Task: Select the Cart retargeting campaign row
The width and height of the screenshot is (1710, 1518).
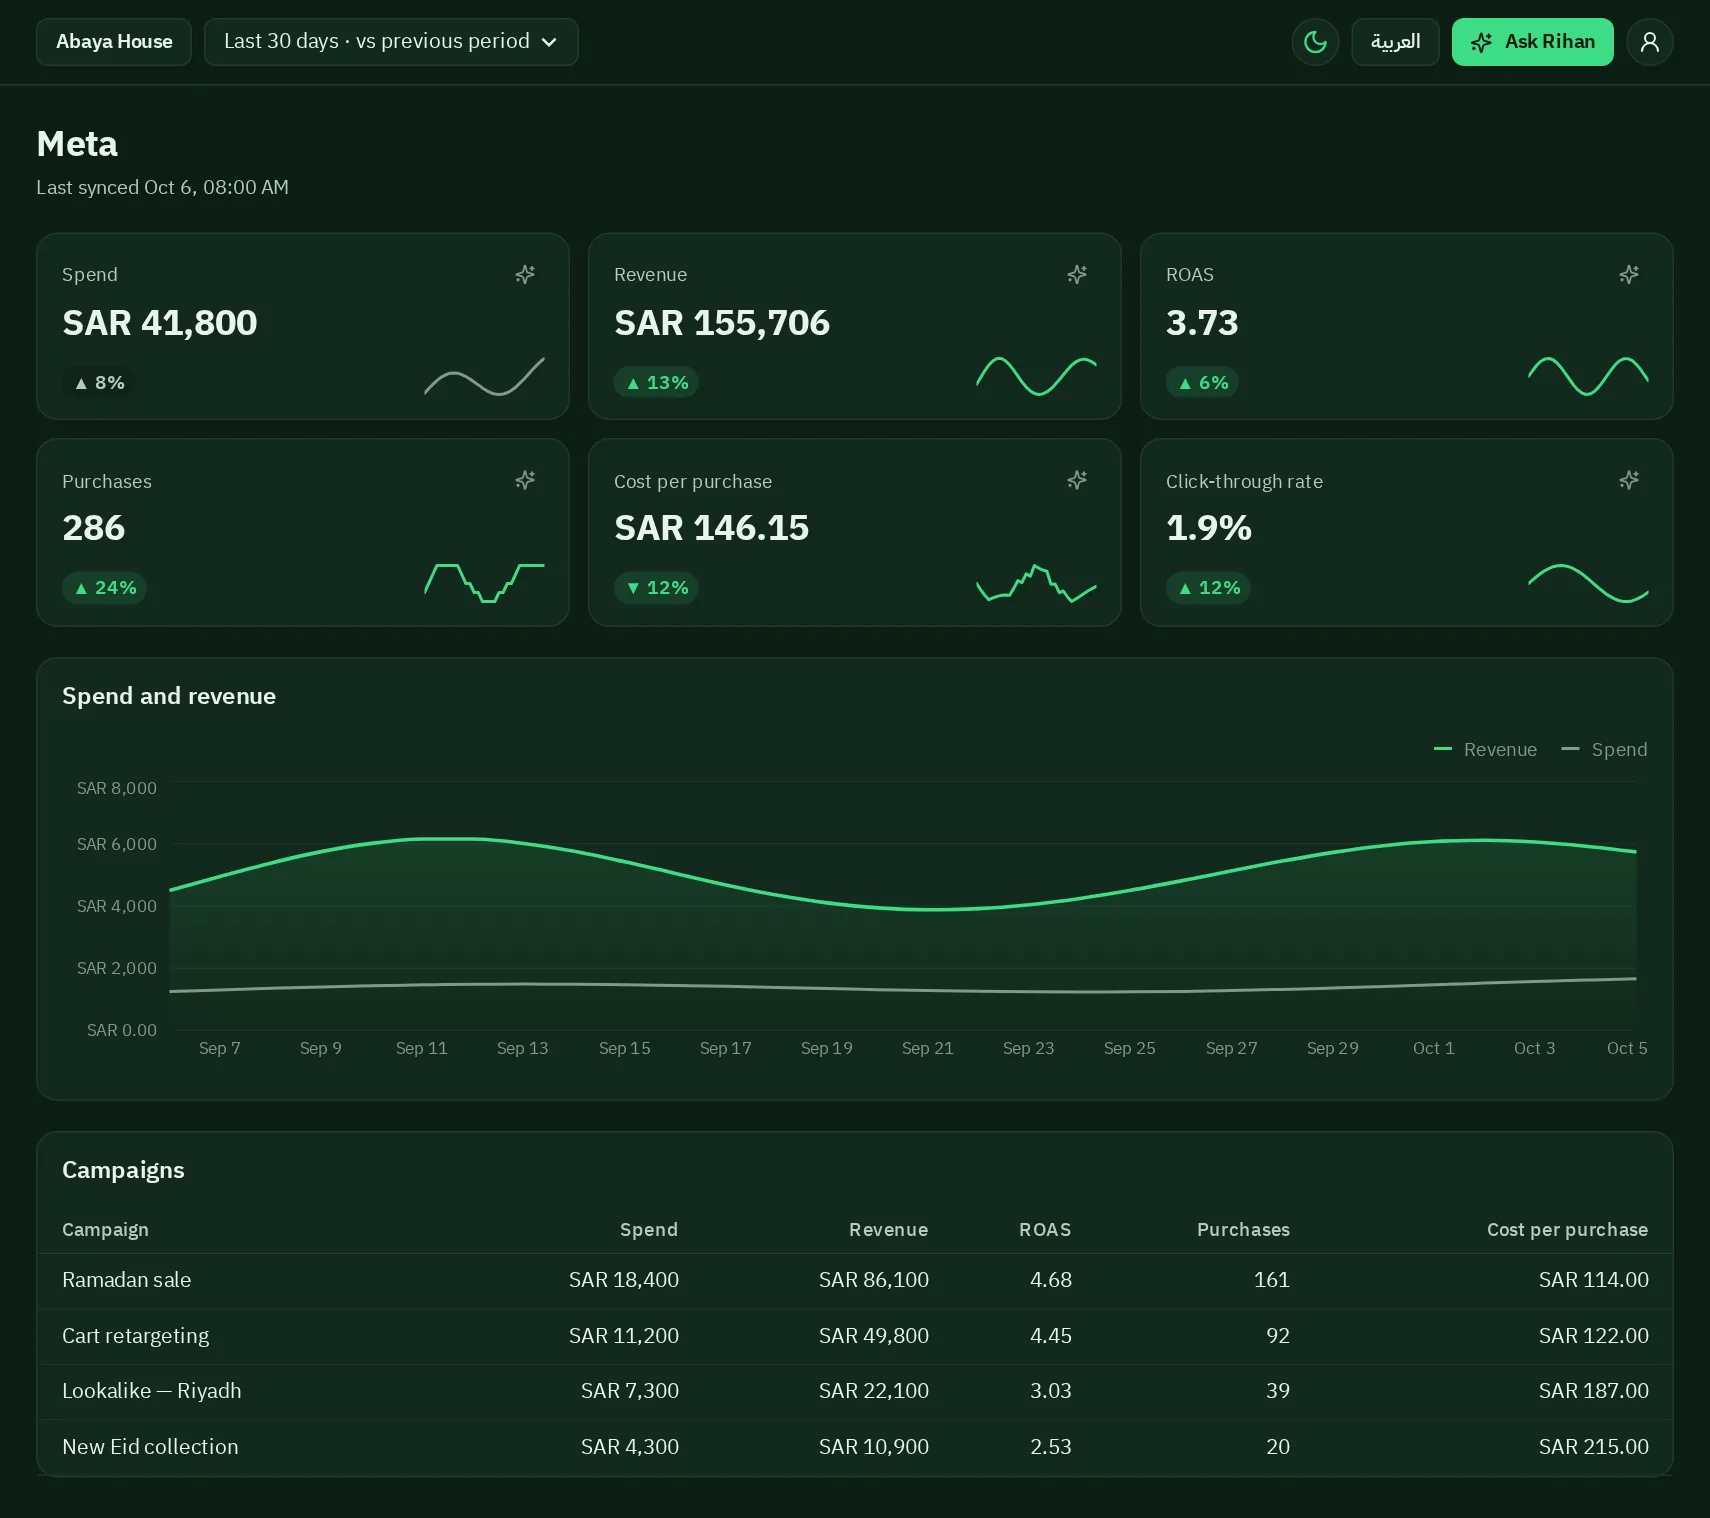Action: [x=855, y=1336]
